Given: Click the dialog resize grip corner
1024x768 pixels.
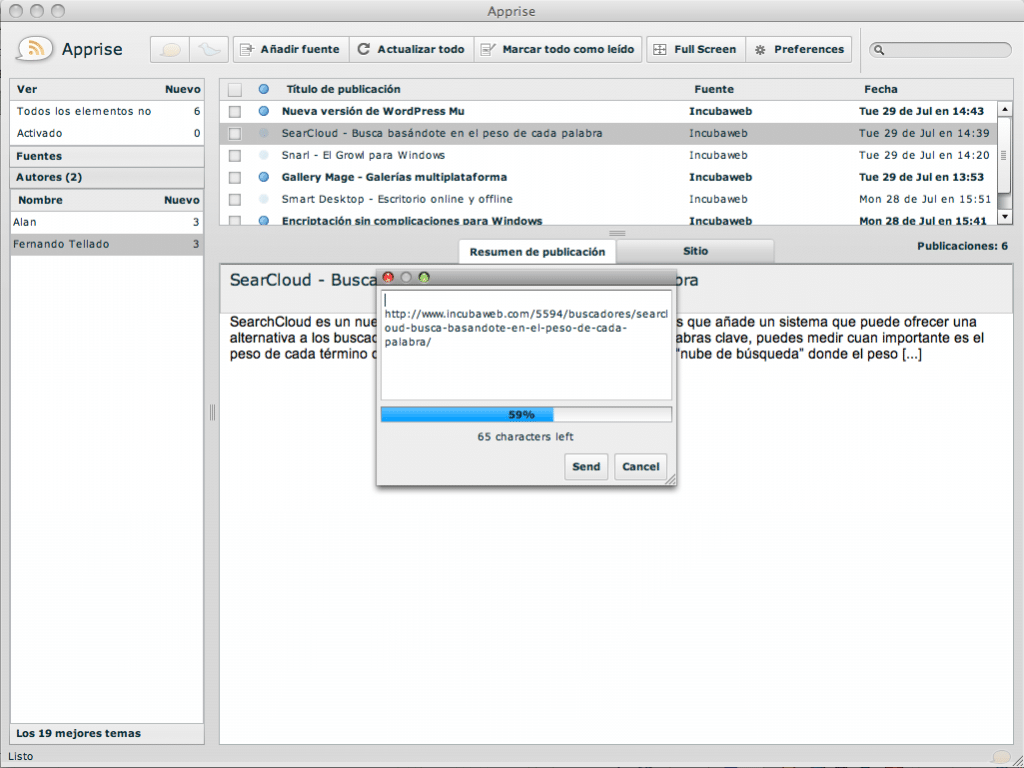Looking at the screenshot, I should click(670, 479).
